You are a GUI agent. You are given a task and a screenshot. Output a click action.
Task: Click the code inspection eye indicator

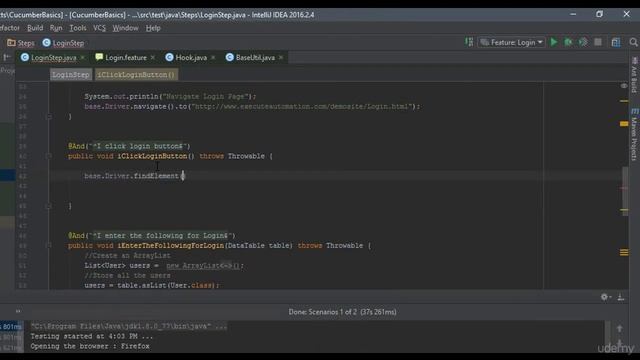(624, 86)
